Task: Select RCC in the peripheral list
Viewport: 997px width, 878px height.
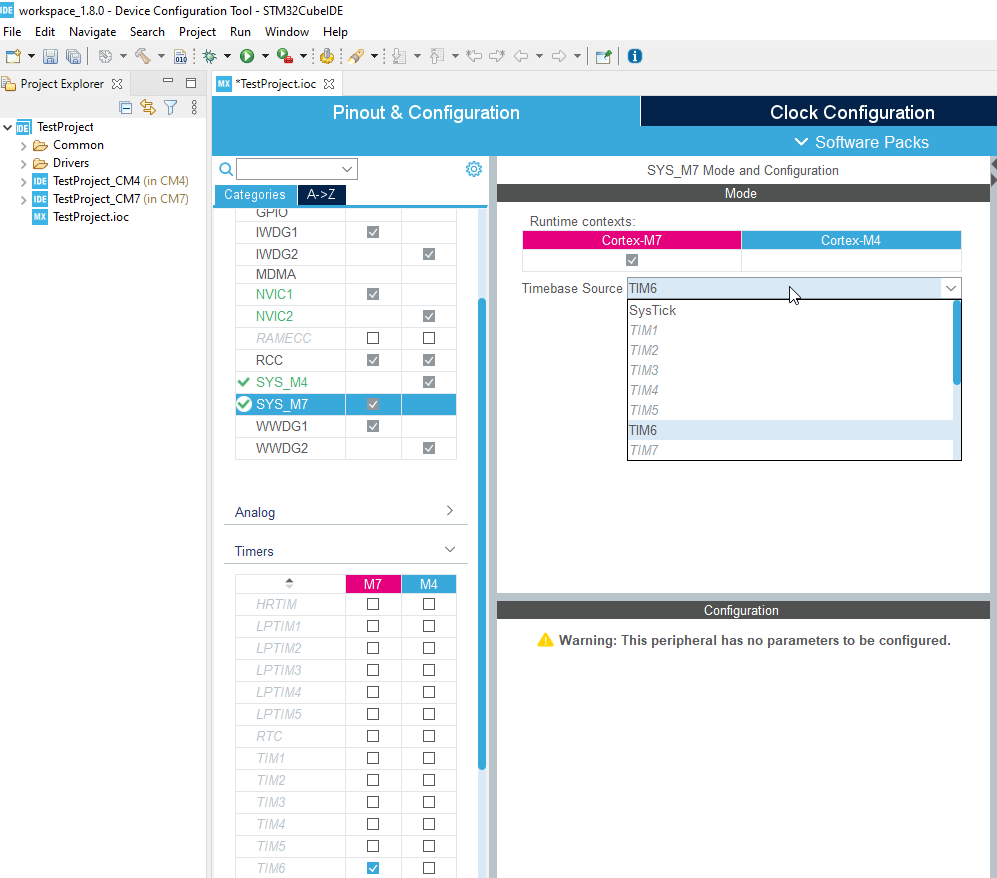Action: pyautogui.click(x=269, y=360)
